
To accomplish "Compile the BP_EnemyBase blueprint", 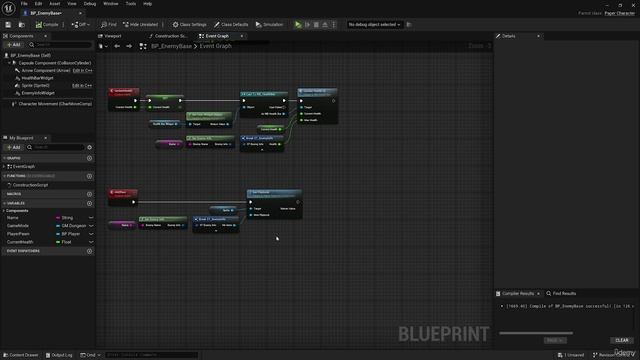I will [x=47, y=25].
